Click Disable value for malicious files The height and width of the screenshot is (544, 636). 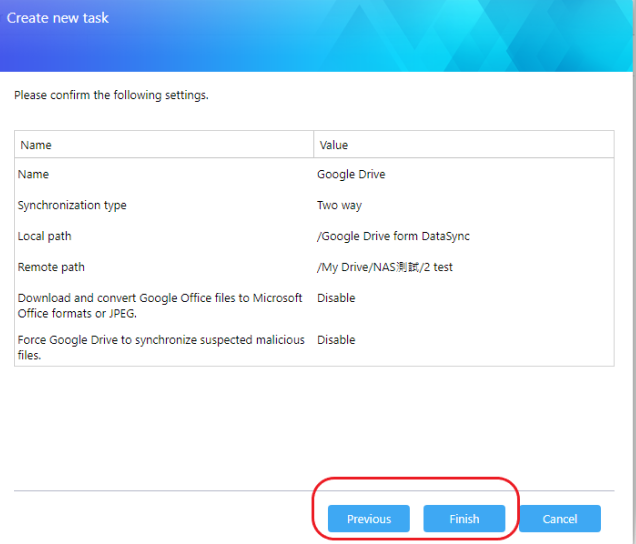tap(336, 340)
